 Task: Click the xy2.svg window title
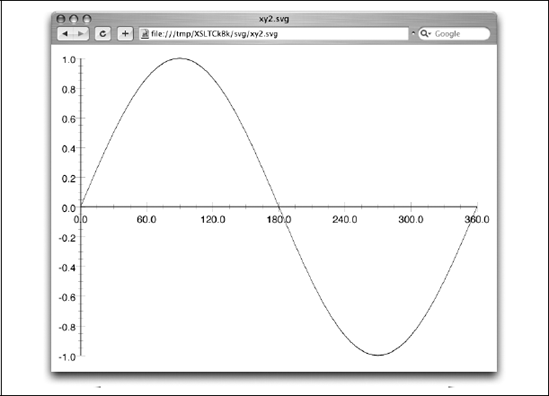(x=274, y=19)
